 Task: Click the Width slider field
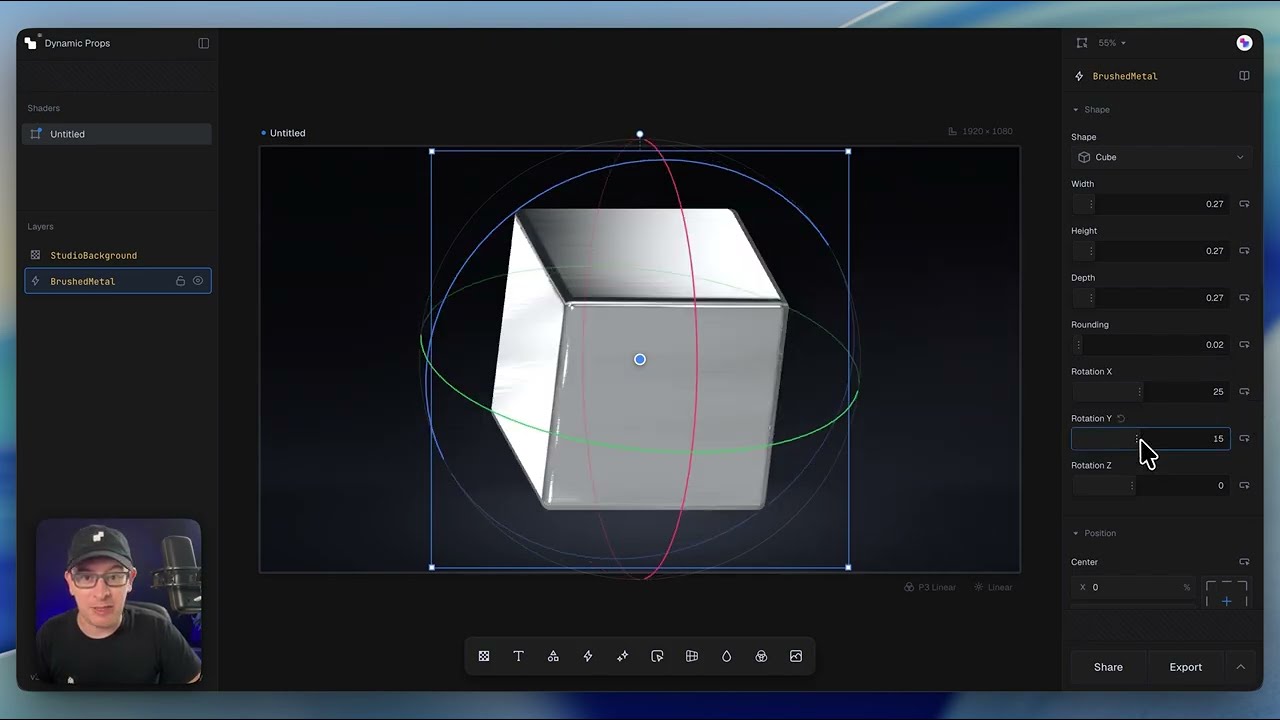pos(1150,204)
